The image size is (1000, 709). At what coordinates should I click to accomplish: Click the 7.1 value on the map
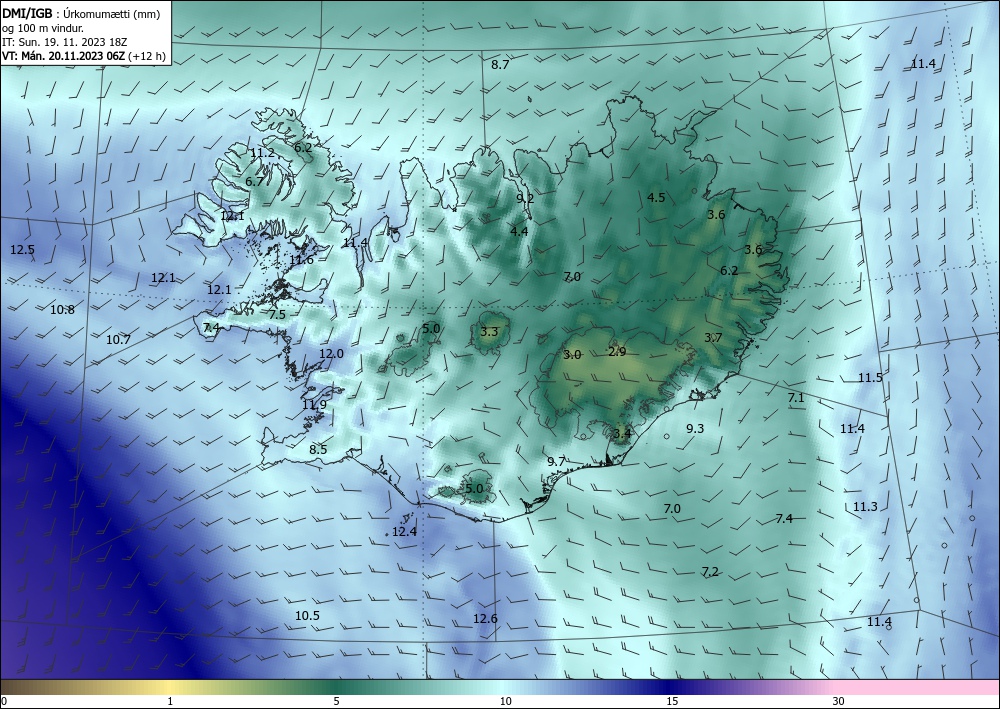point(796,398)
